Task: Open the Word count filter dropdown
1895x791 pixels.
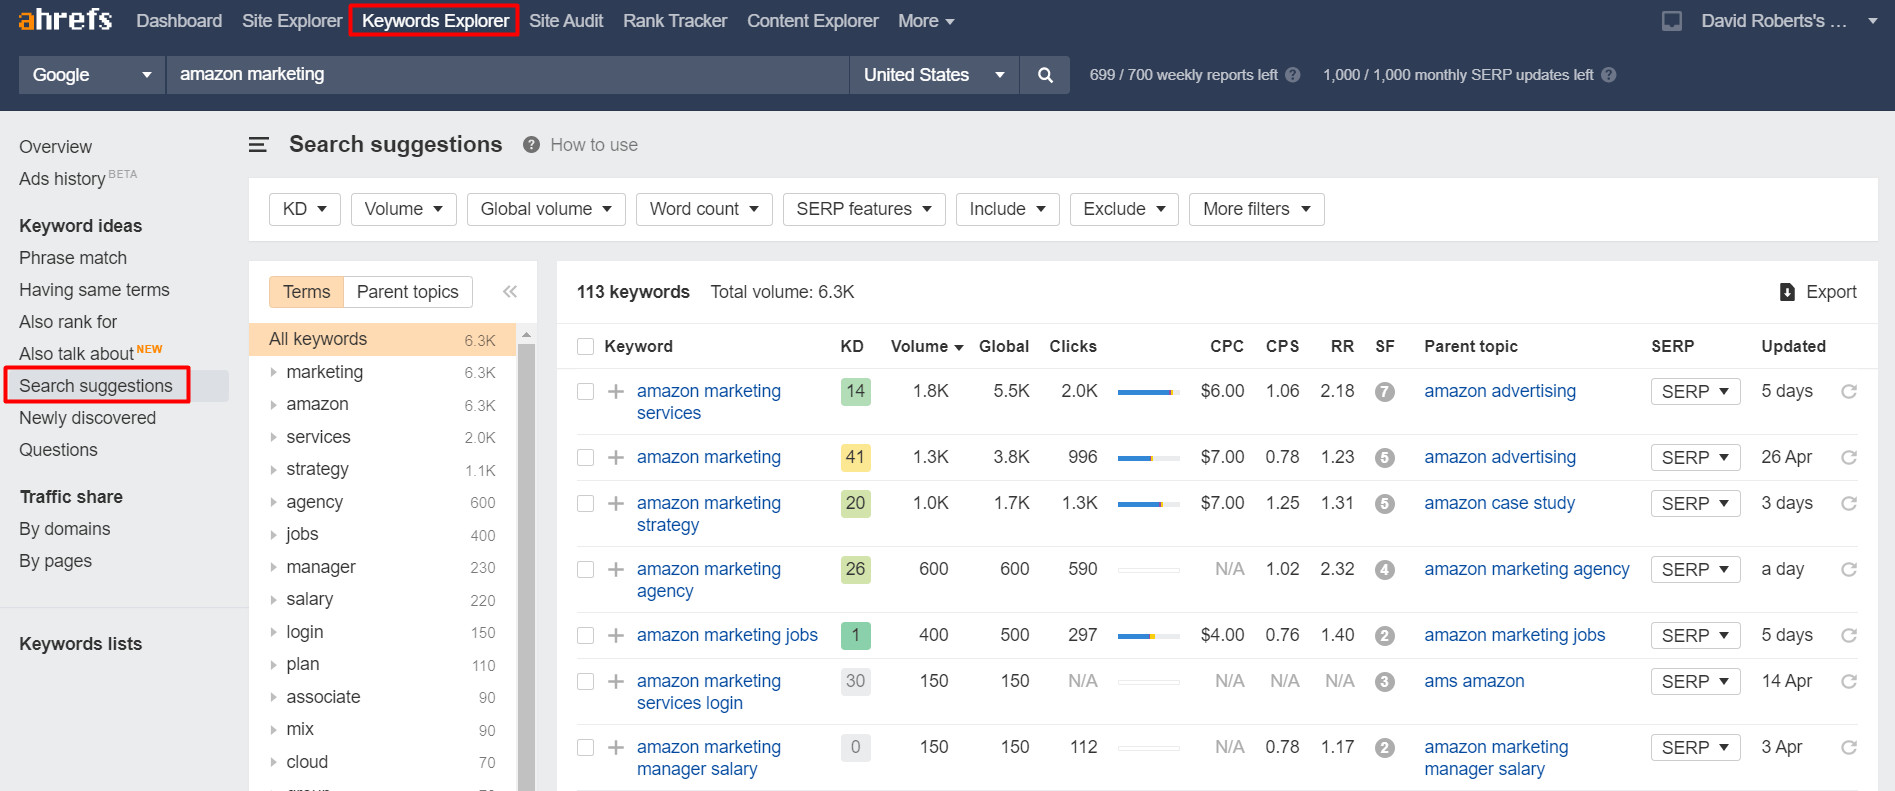Action: [704, 209]
